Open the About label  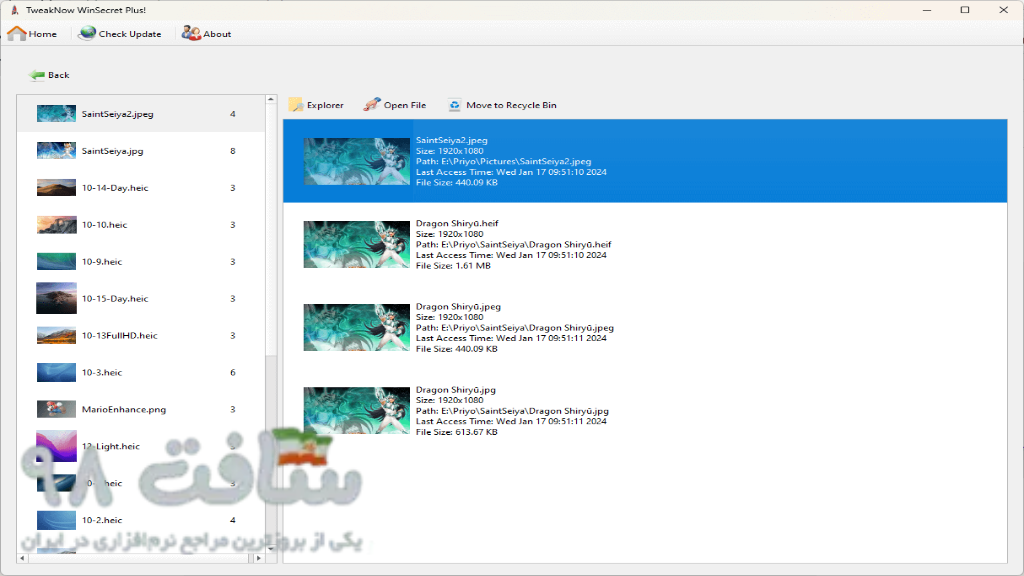[217, 34]
